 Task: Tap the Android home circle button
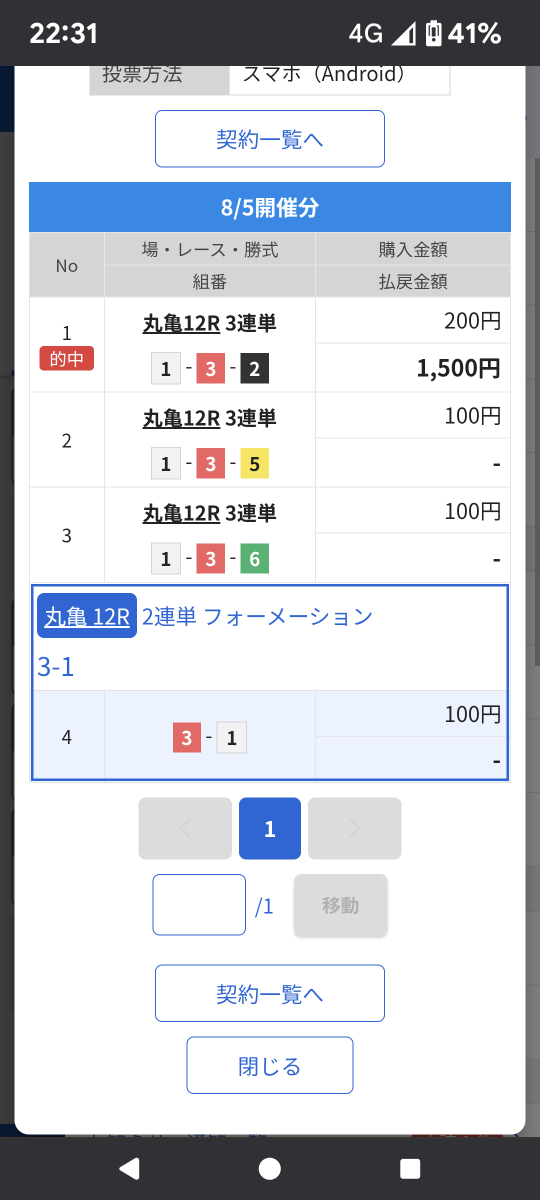[x=270, y=1168]
